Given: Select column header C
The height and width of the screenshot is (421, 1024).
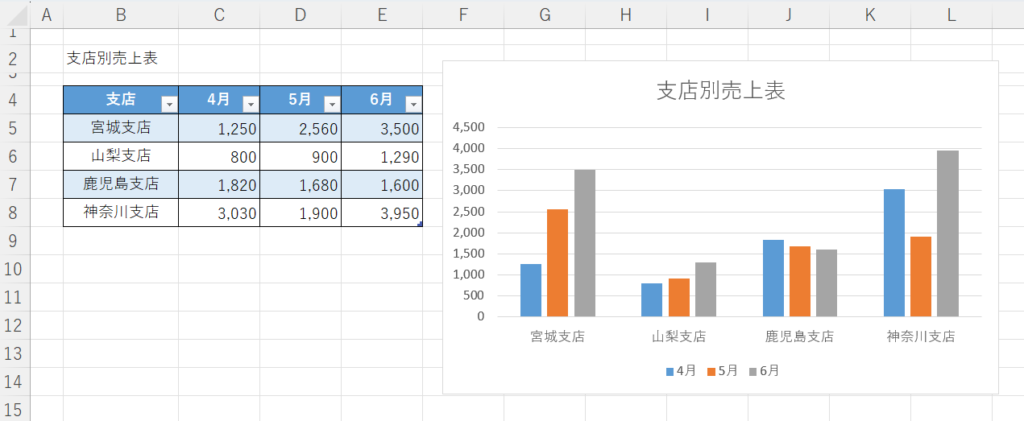Looking at the screenshot, I should (x=219, y=14).
